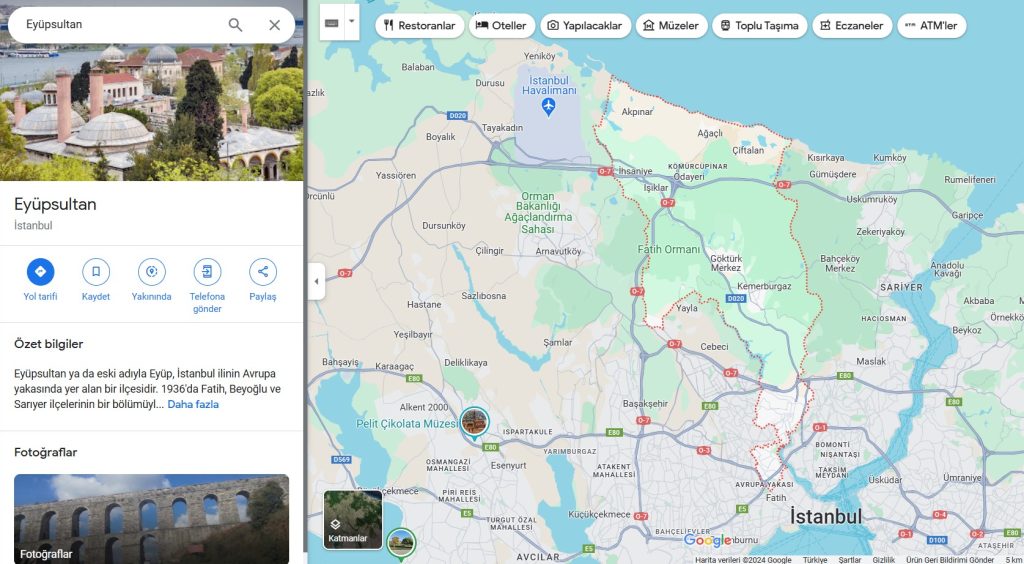This screenshot has height=564, width=1024.
Task: Click the Orman Bakanlığı Ağaçlandırma Sahası label
Action: click(x=538, y=213)
